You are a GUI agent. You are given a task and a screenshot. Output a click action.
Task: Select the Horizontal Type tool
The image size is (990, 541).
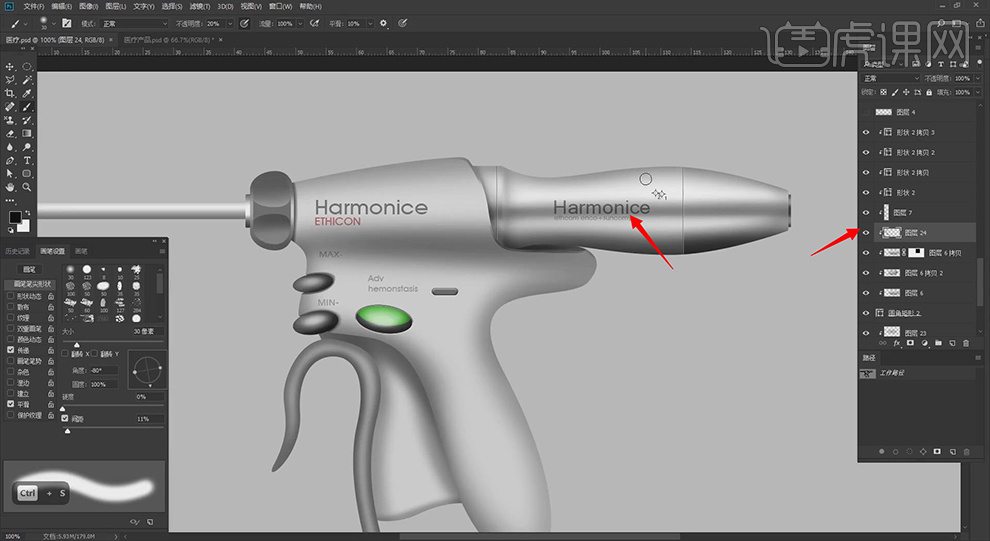[x=27, y=160]
